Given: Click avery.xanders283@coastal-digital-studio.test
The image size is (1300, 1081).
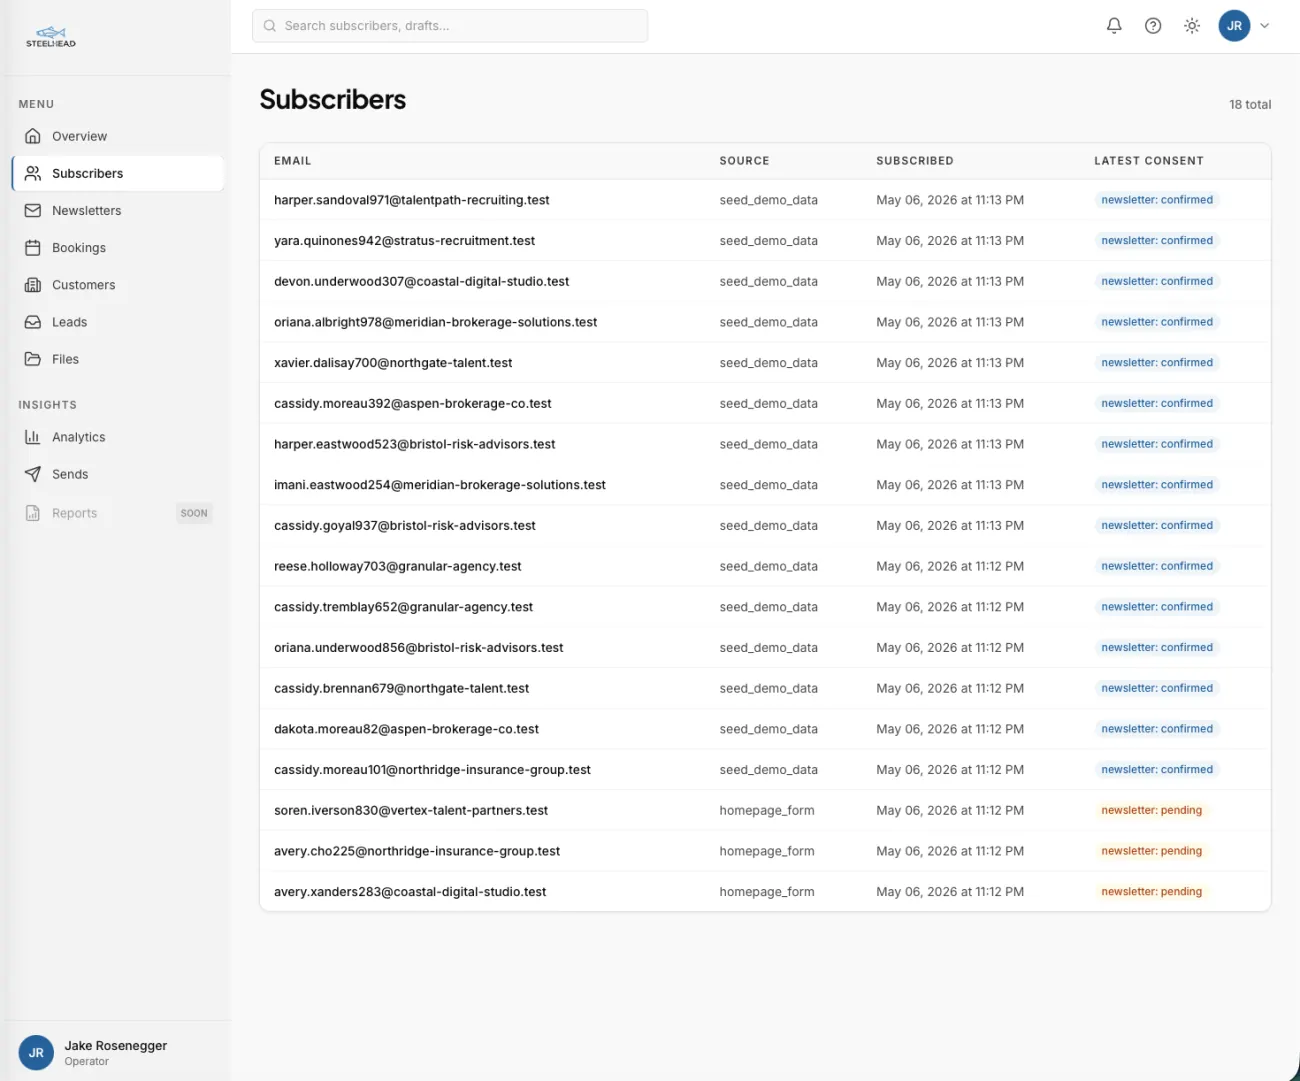Looking at the screenshot, I should pyautogui.click(x=410, y=892).
